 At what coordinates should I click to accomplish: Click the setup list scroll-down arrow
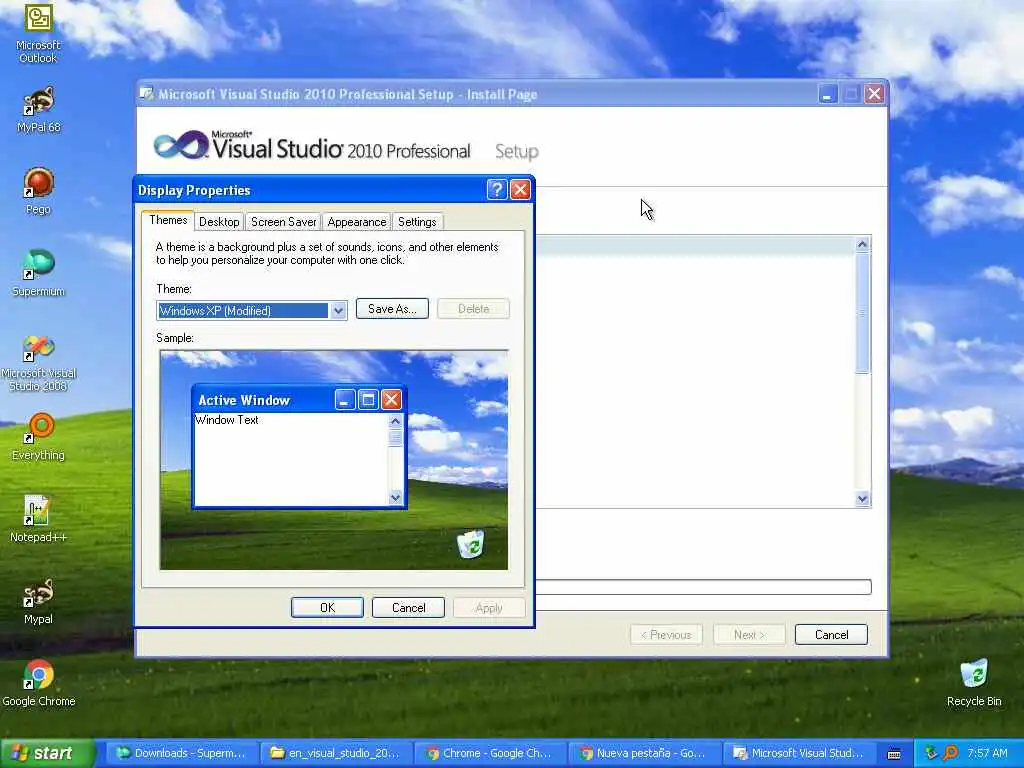pyautogui.click(x=862, y=499)
